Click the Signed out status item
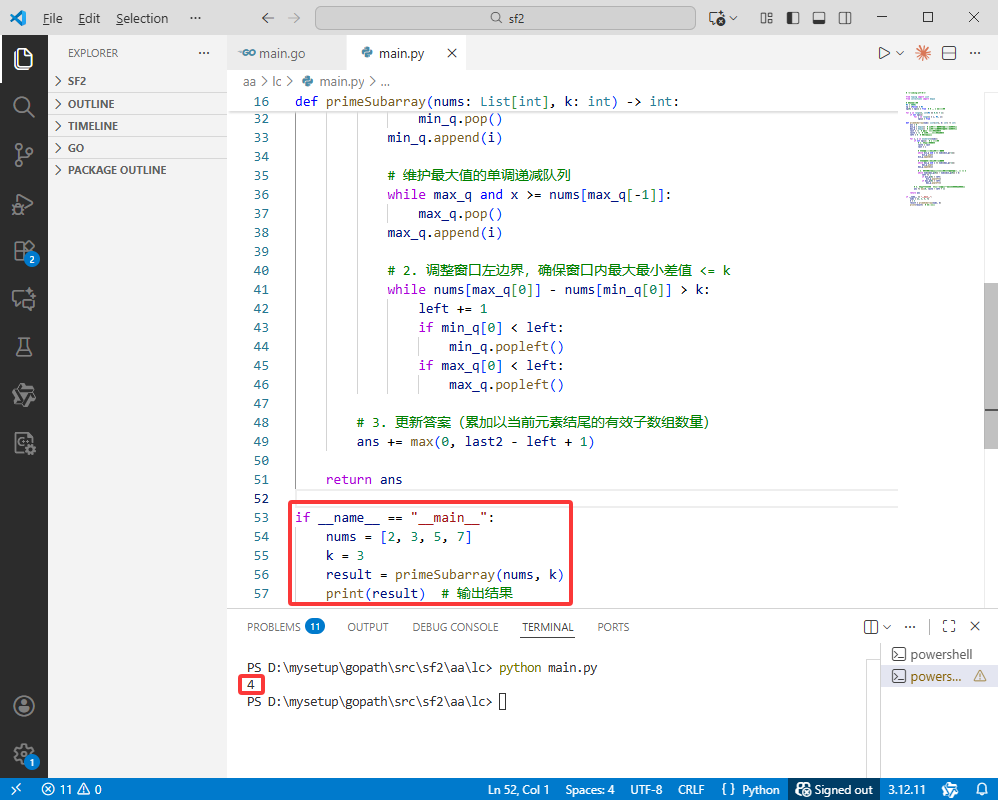Viewport: 998px width, 800px height. click(x=834, y=789)
